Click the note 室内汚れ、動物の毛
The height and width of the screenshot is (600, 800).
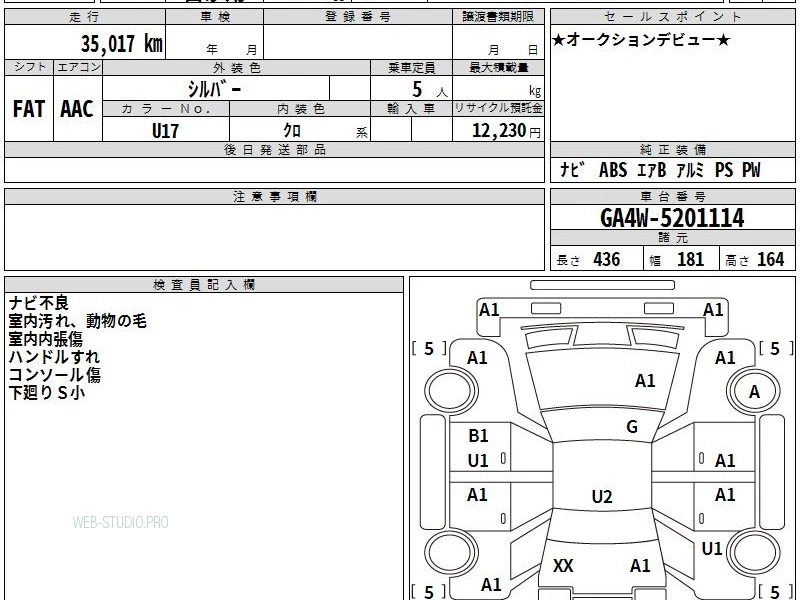(78, 321)
